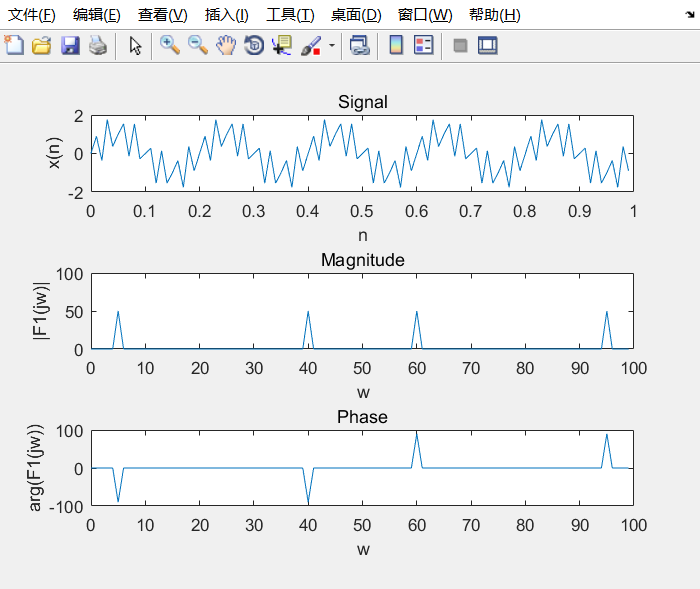
Task: Click the Magnitude plot title
Action: [362, 260]
